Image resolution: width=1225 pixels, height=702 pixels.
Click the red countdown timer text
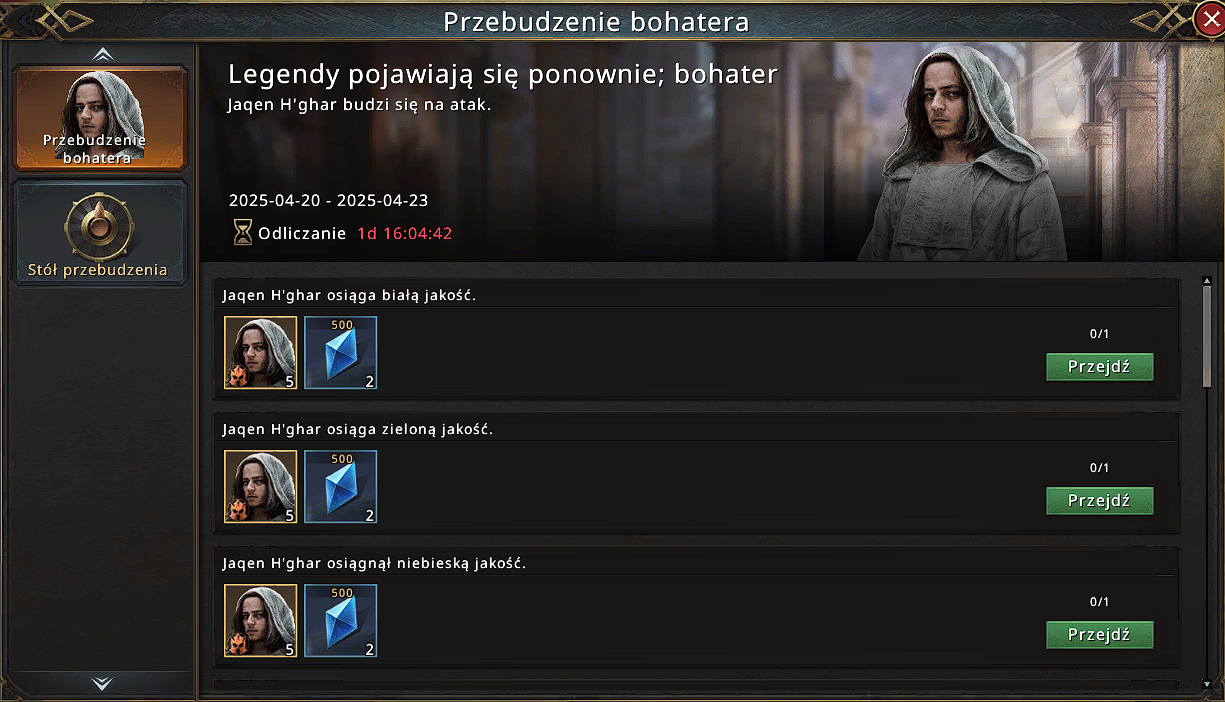[x=405, y=234]
